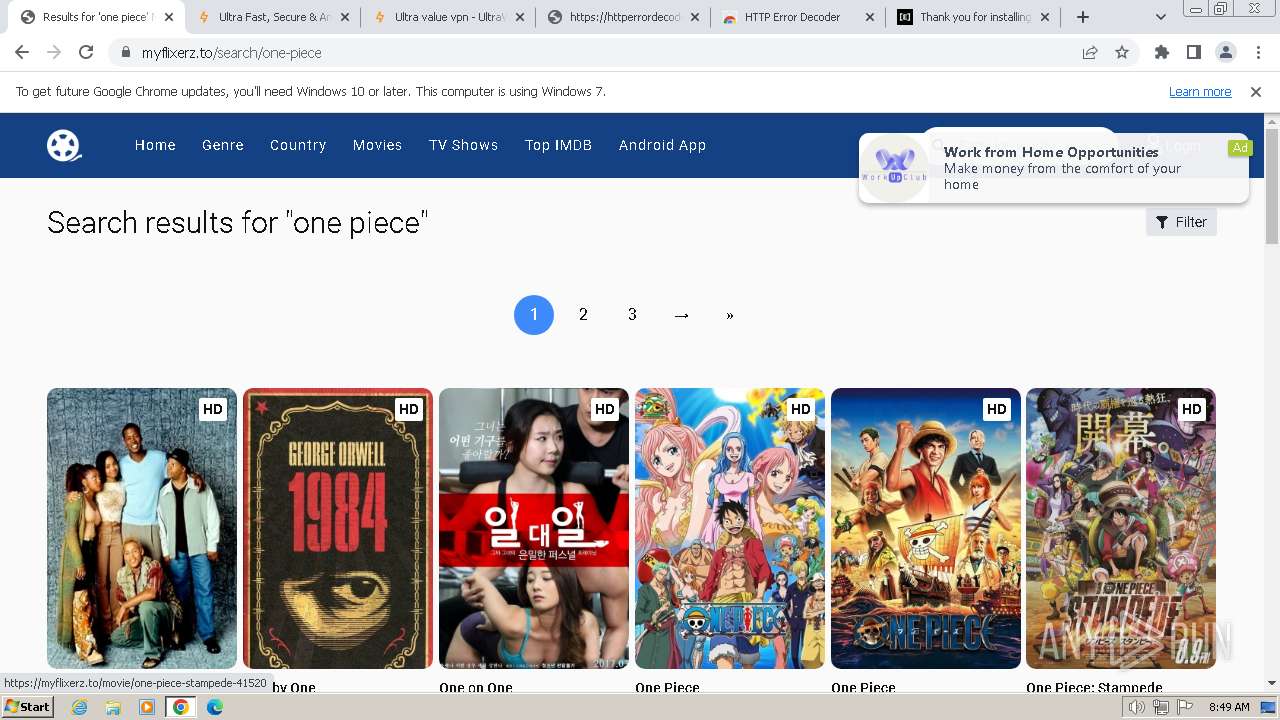This screenshot has height=720, width=1280.
Task: Click the Chrome taskbar icon
Action: click(181, 707)
